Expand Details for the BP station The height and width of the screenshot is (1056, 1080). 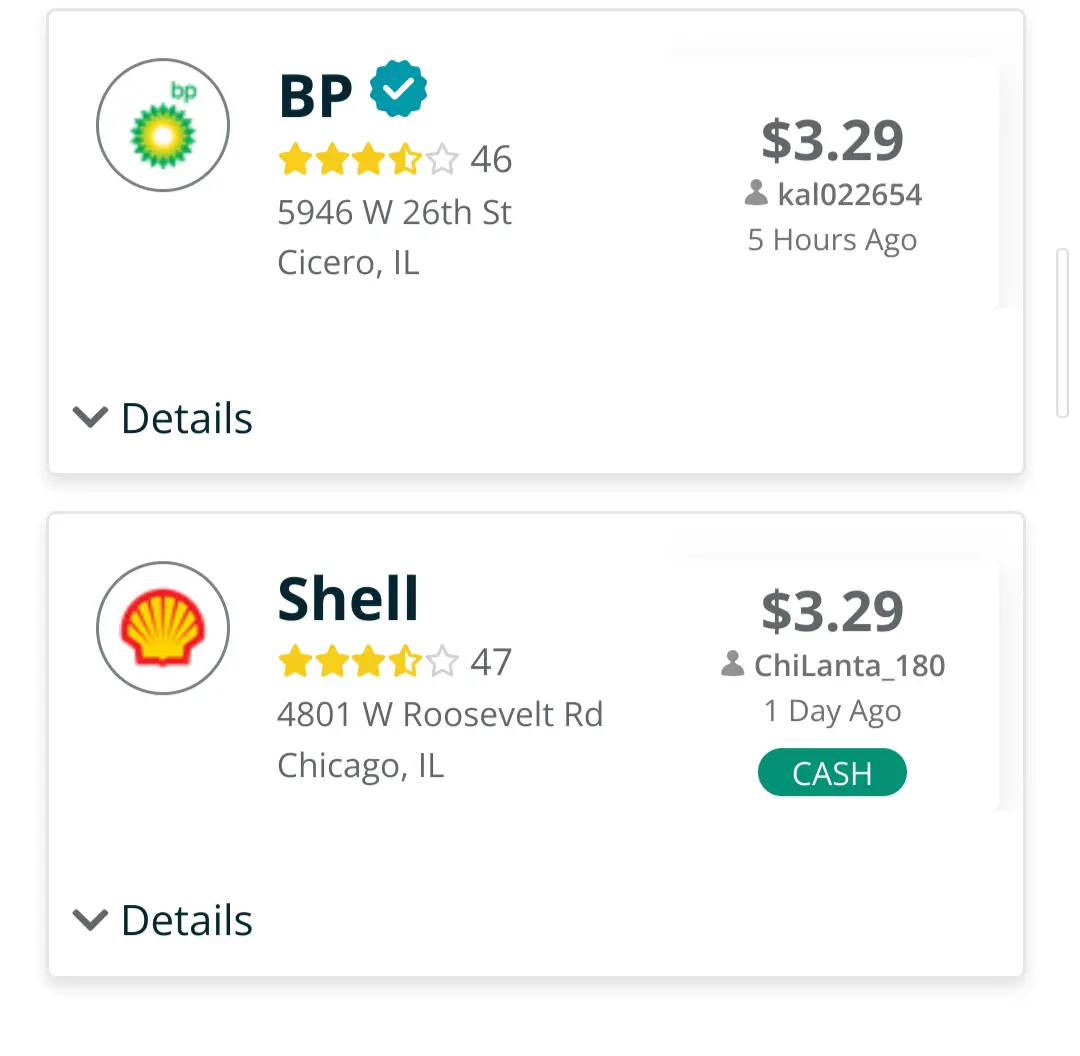tap(164, 418)
